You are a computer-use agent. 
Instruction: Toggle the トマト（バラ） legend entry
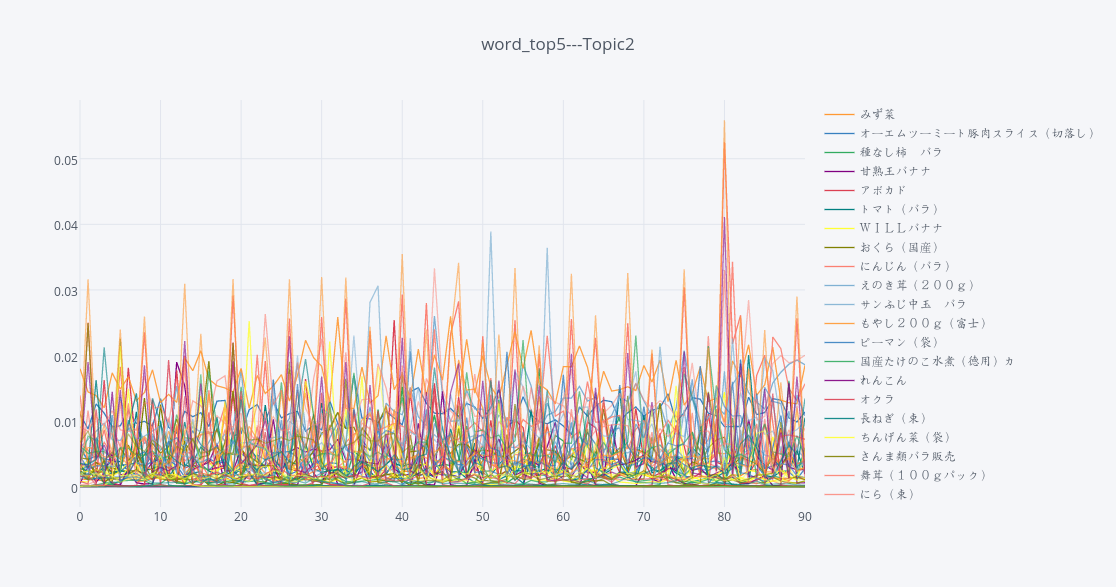[x=900, y=209]
